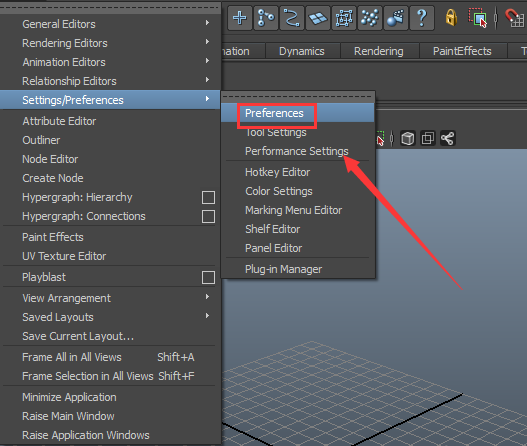Expand the Relationship Editors submenu
This screenshot has height=446, width=527.
pos(110,81)
